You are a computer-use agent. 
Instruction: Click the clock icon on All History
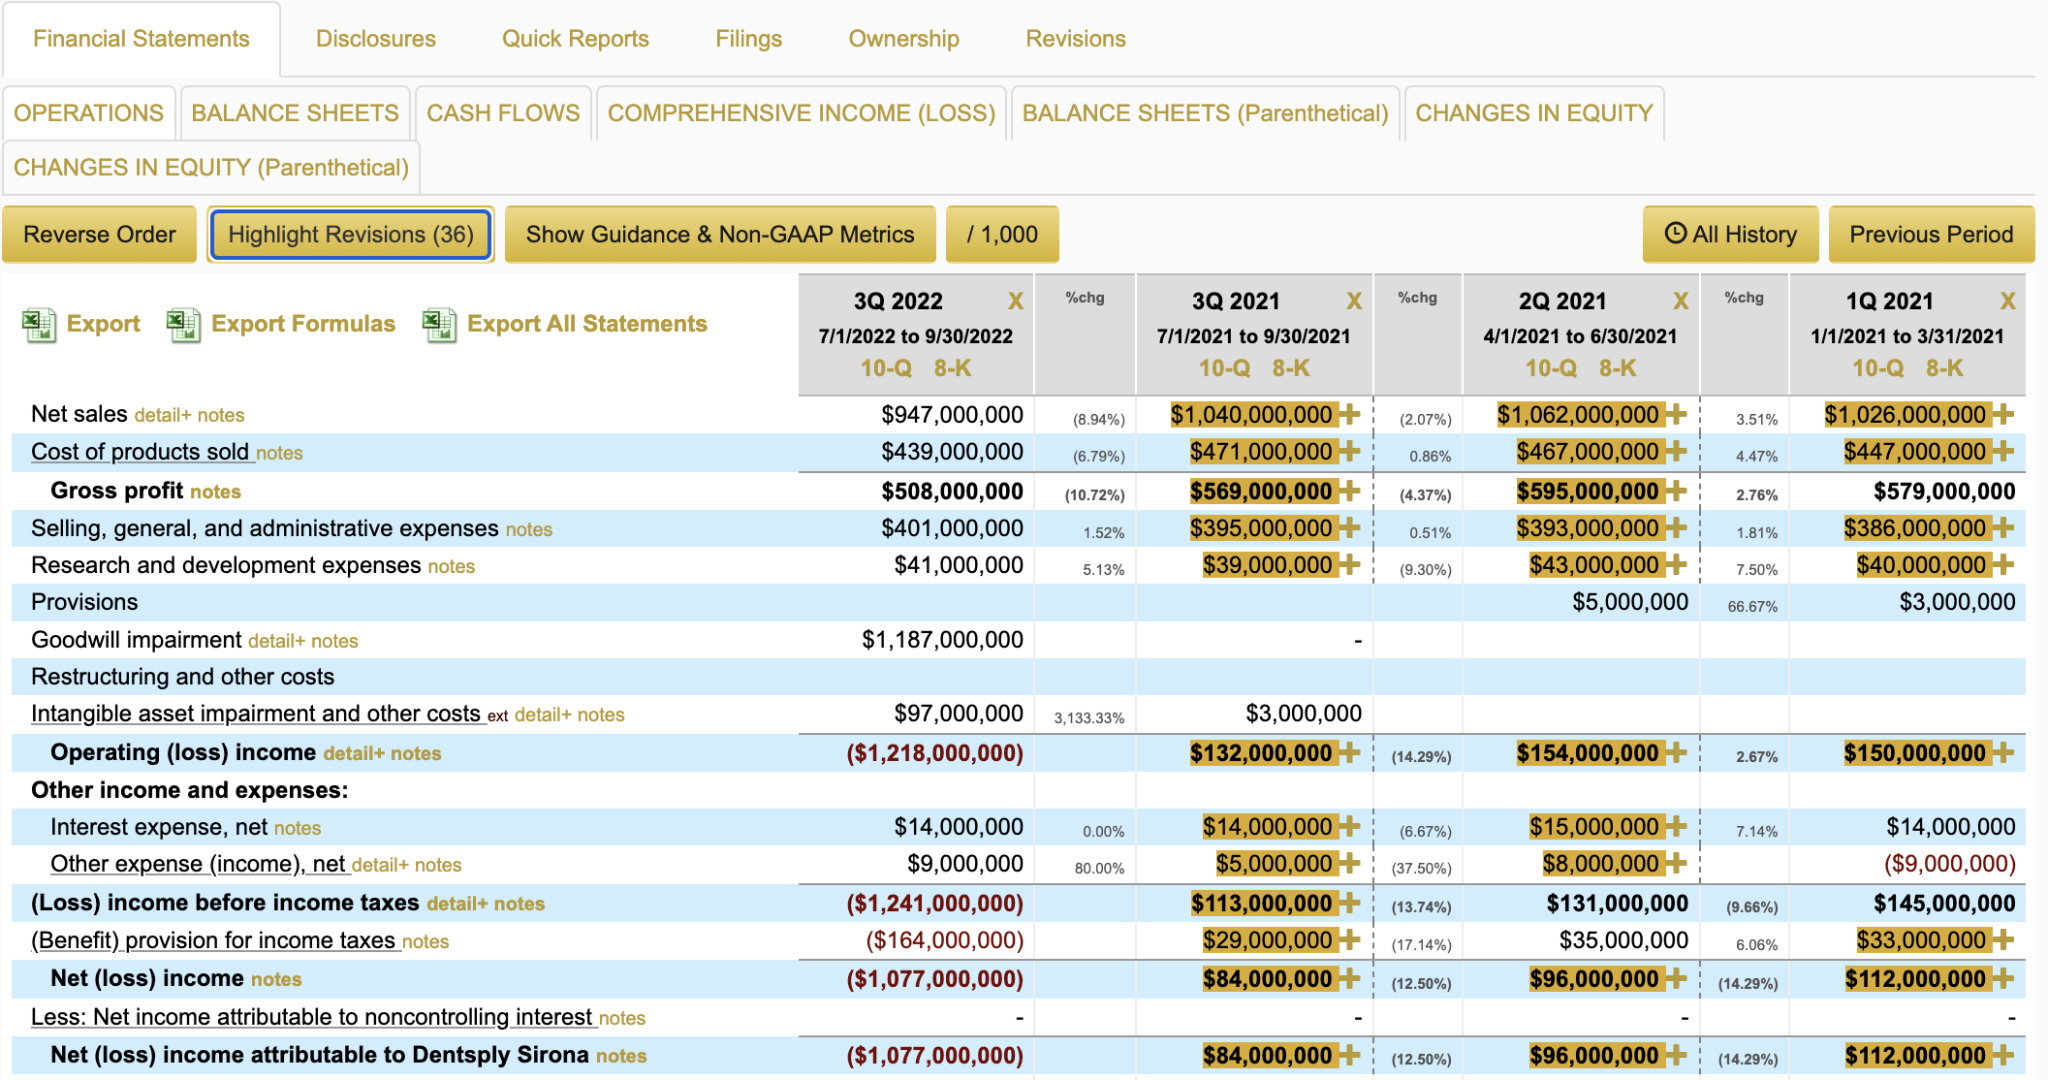click(x=1675, y=234)
